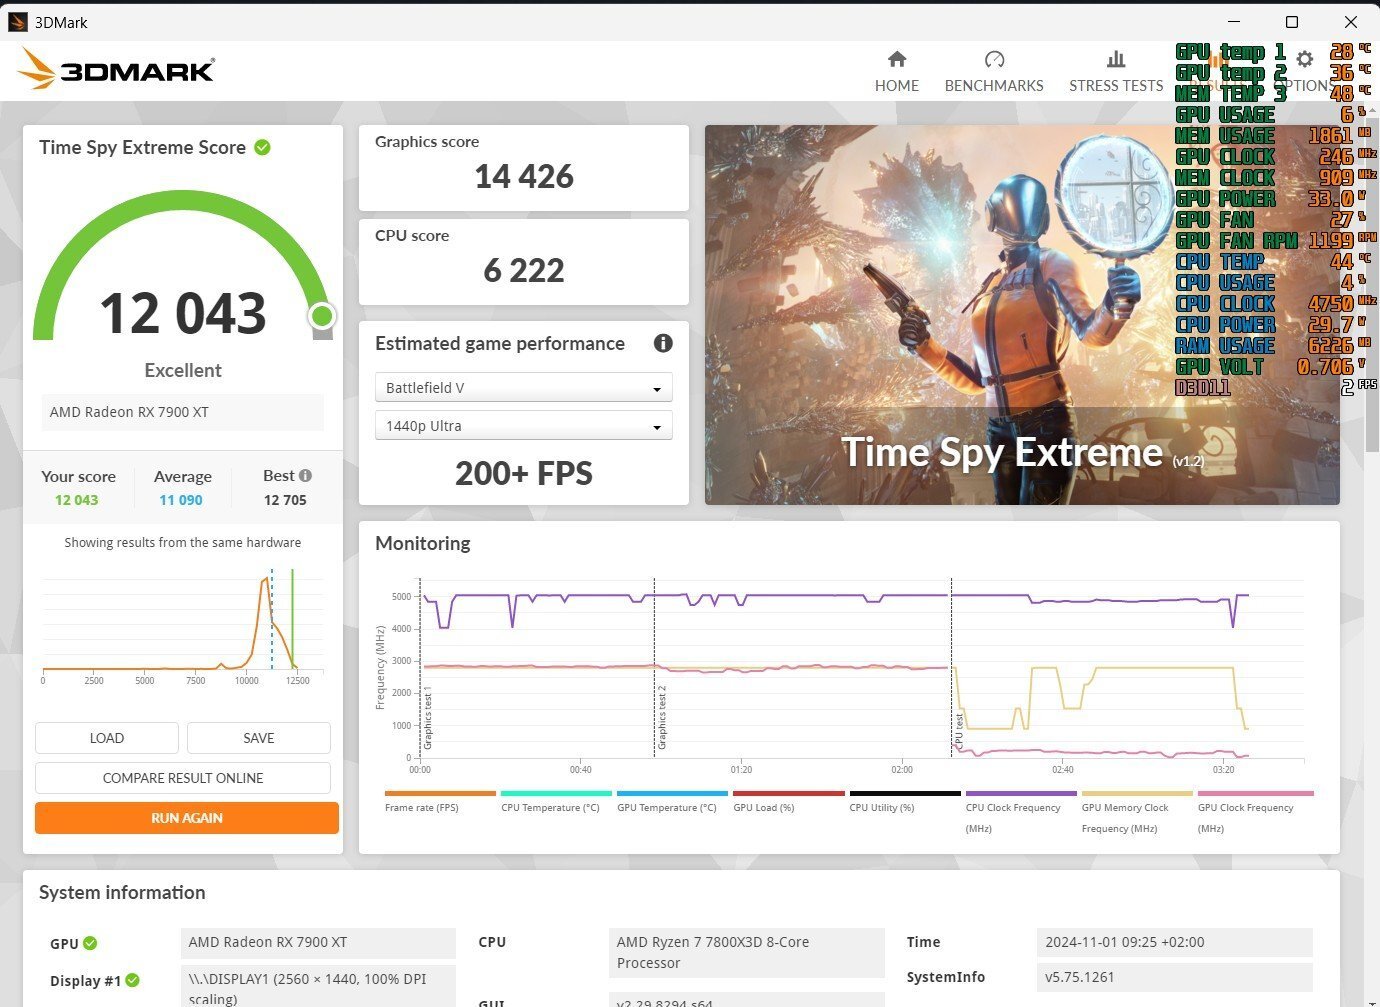This screenshot has height=1007, width=1380.
Task: Click the 3DMark title bar app icon
Action: point(17,22)
